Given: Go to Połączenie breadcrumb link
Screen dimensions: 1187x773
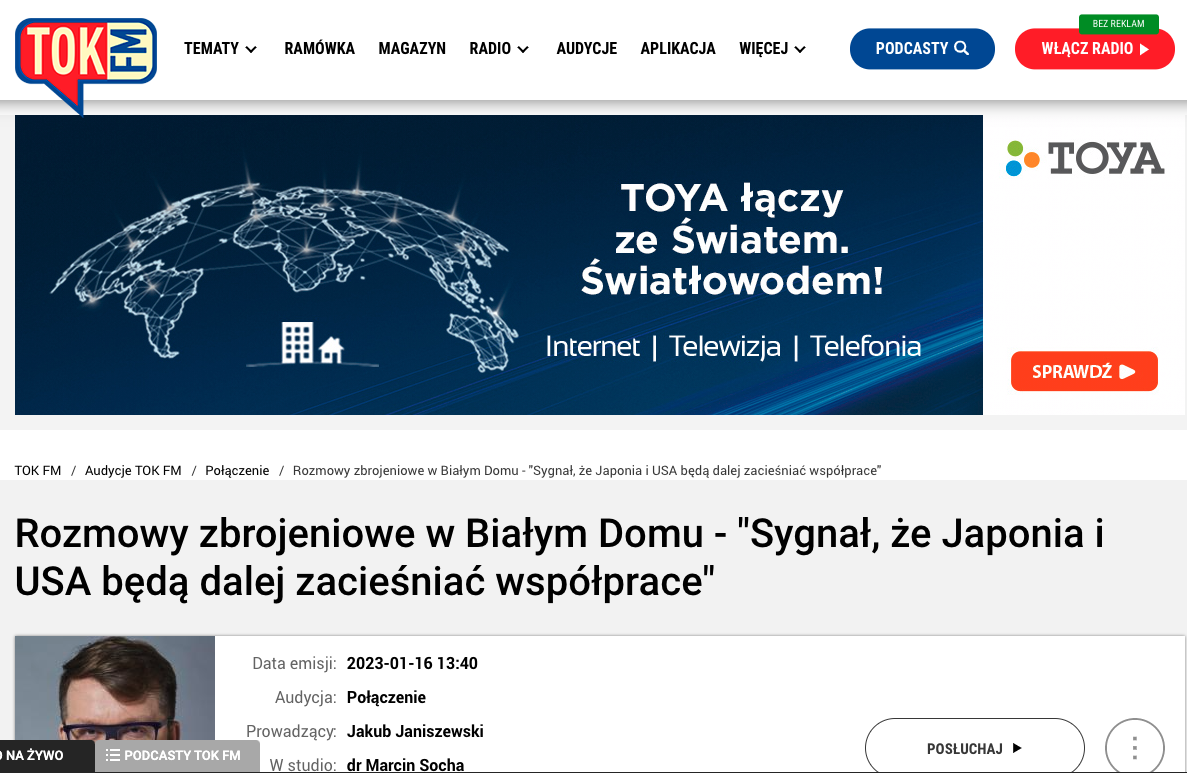Looking at the screenshot, I should (237, 470).
